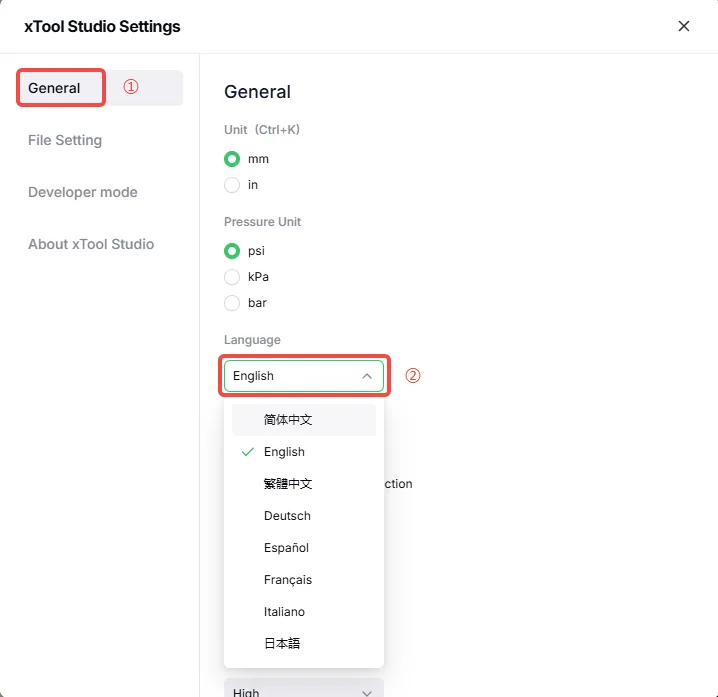Click the Language dropdown chevron arrow

pos(367,376)
